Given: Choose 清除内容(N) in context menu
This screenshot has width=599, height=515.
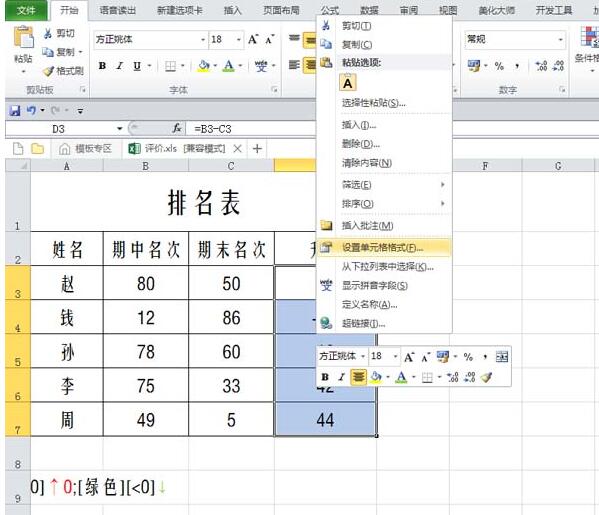Looking at the screenshot, I should point(384,163).
